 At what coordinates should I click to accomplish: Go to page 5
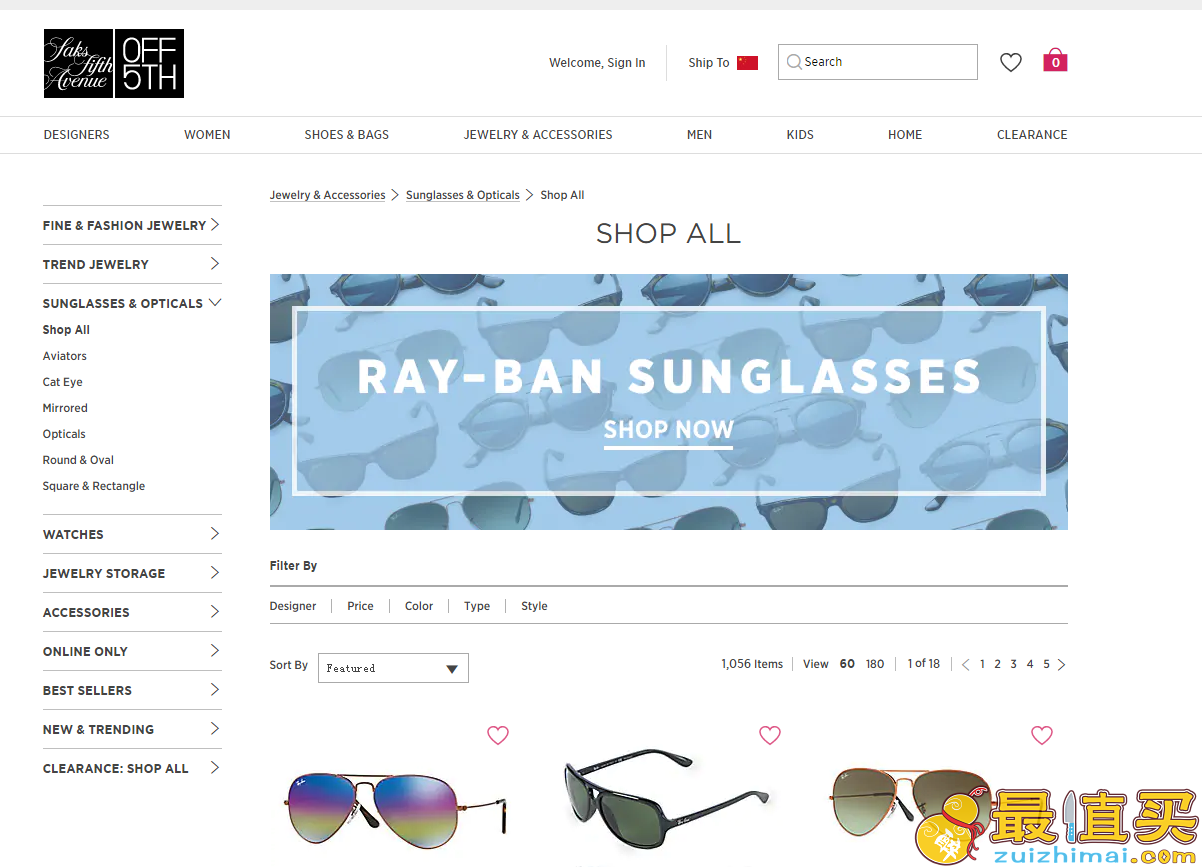[x=1046, y=664]
